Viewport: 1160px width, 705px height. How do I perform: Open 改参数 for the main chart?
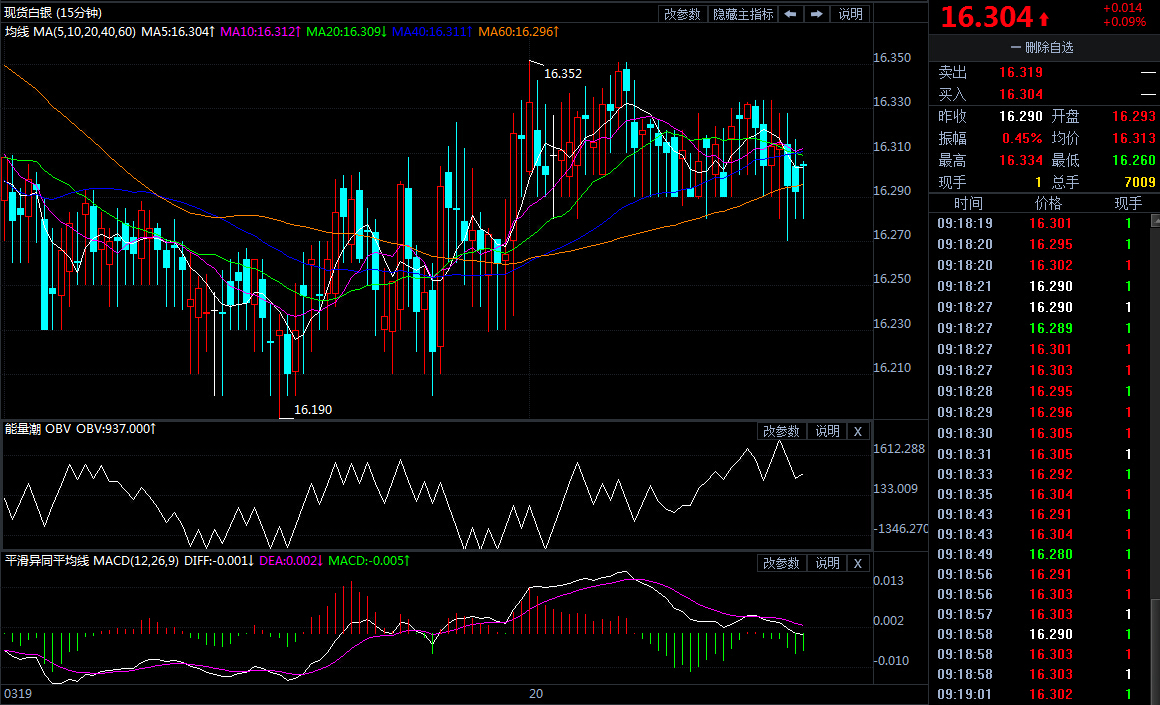click(681, 14)
